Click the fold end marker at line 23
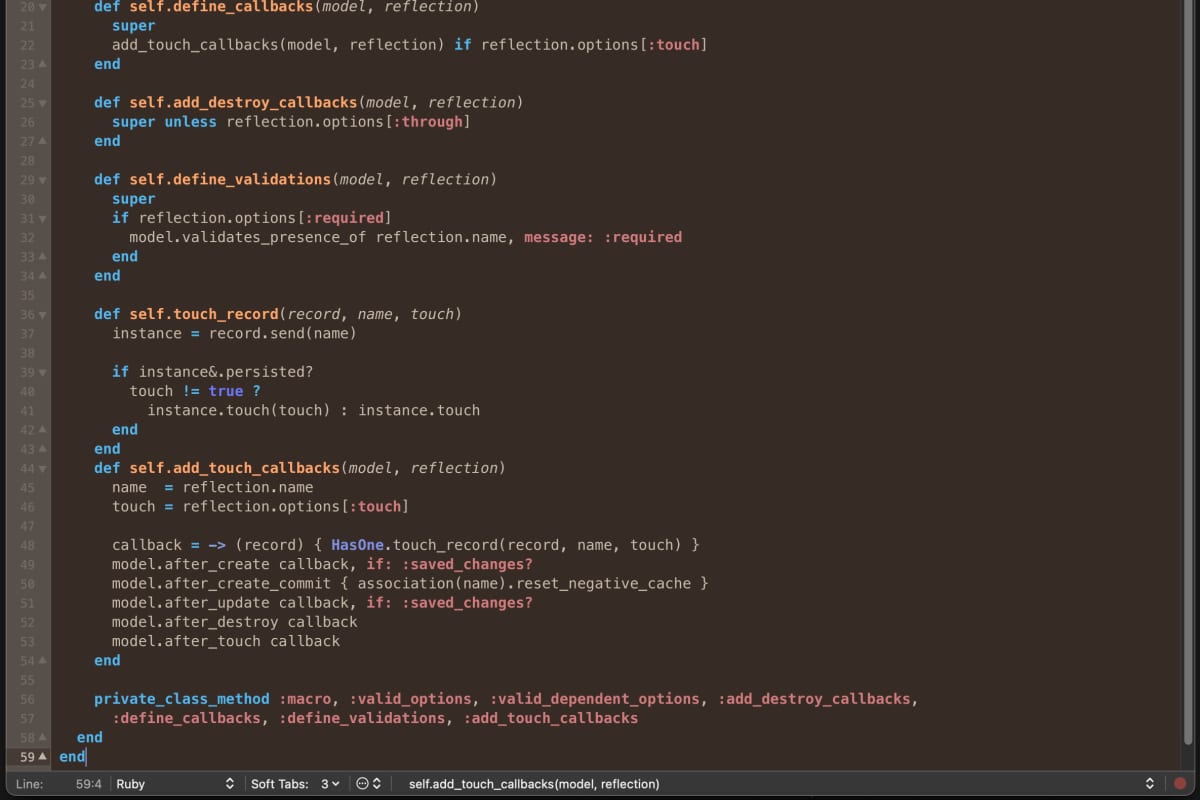Screen dimensions: 1200x800 pyautogui.click(x=42, y=64)
